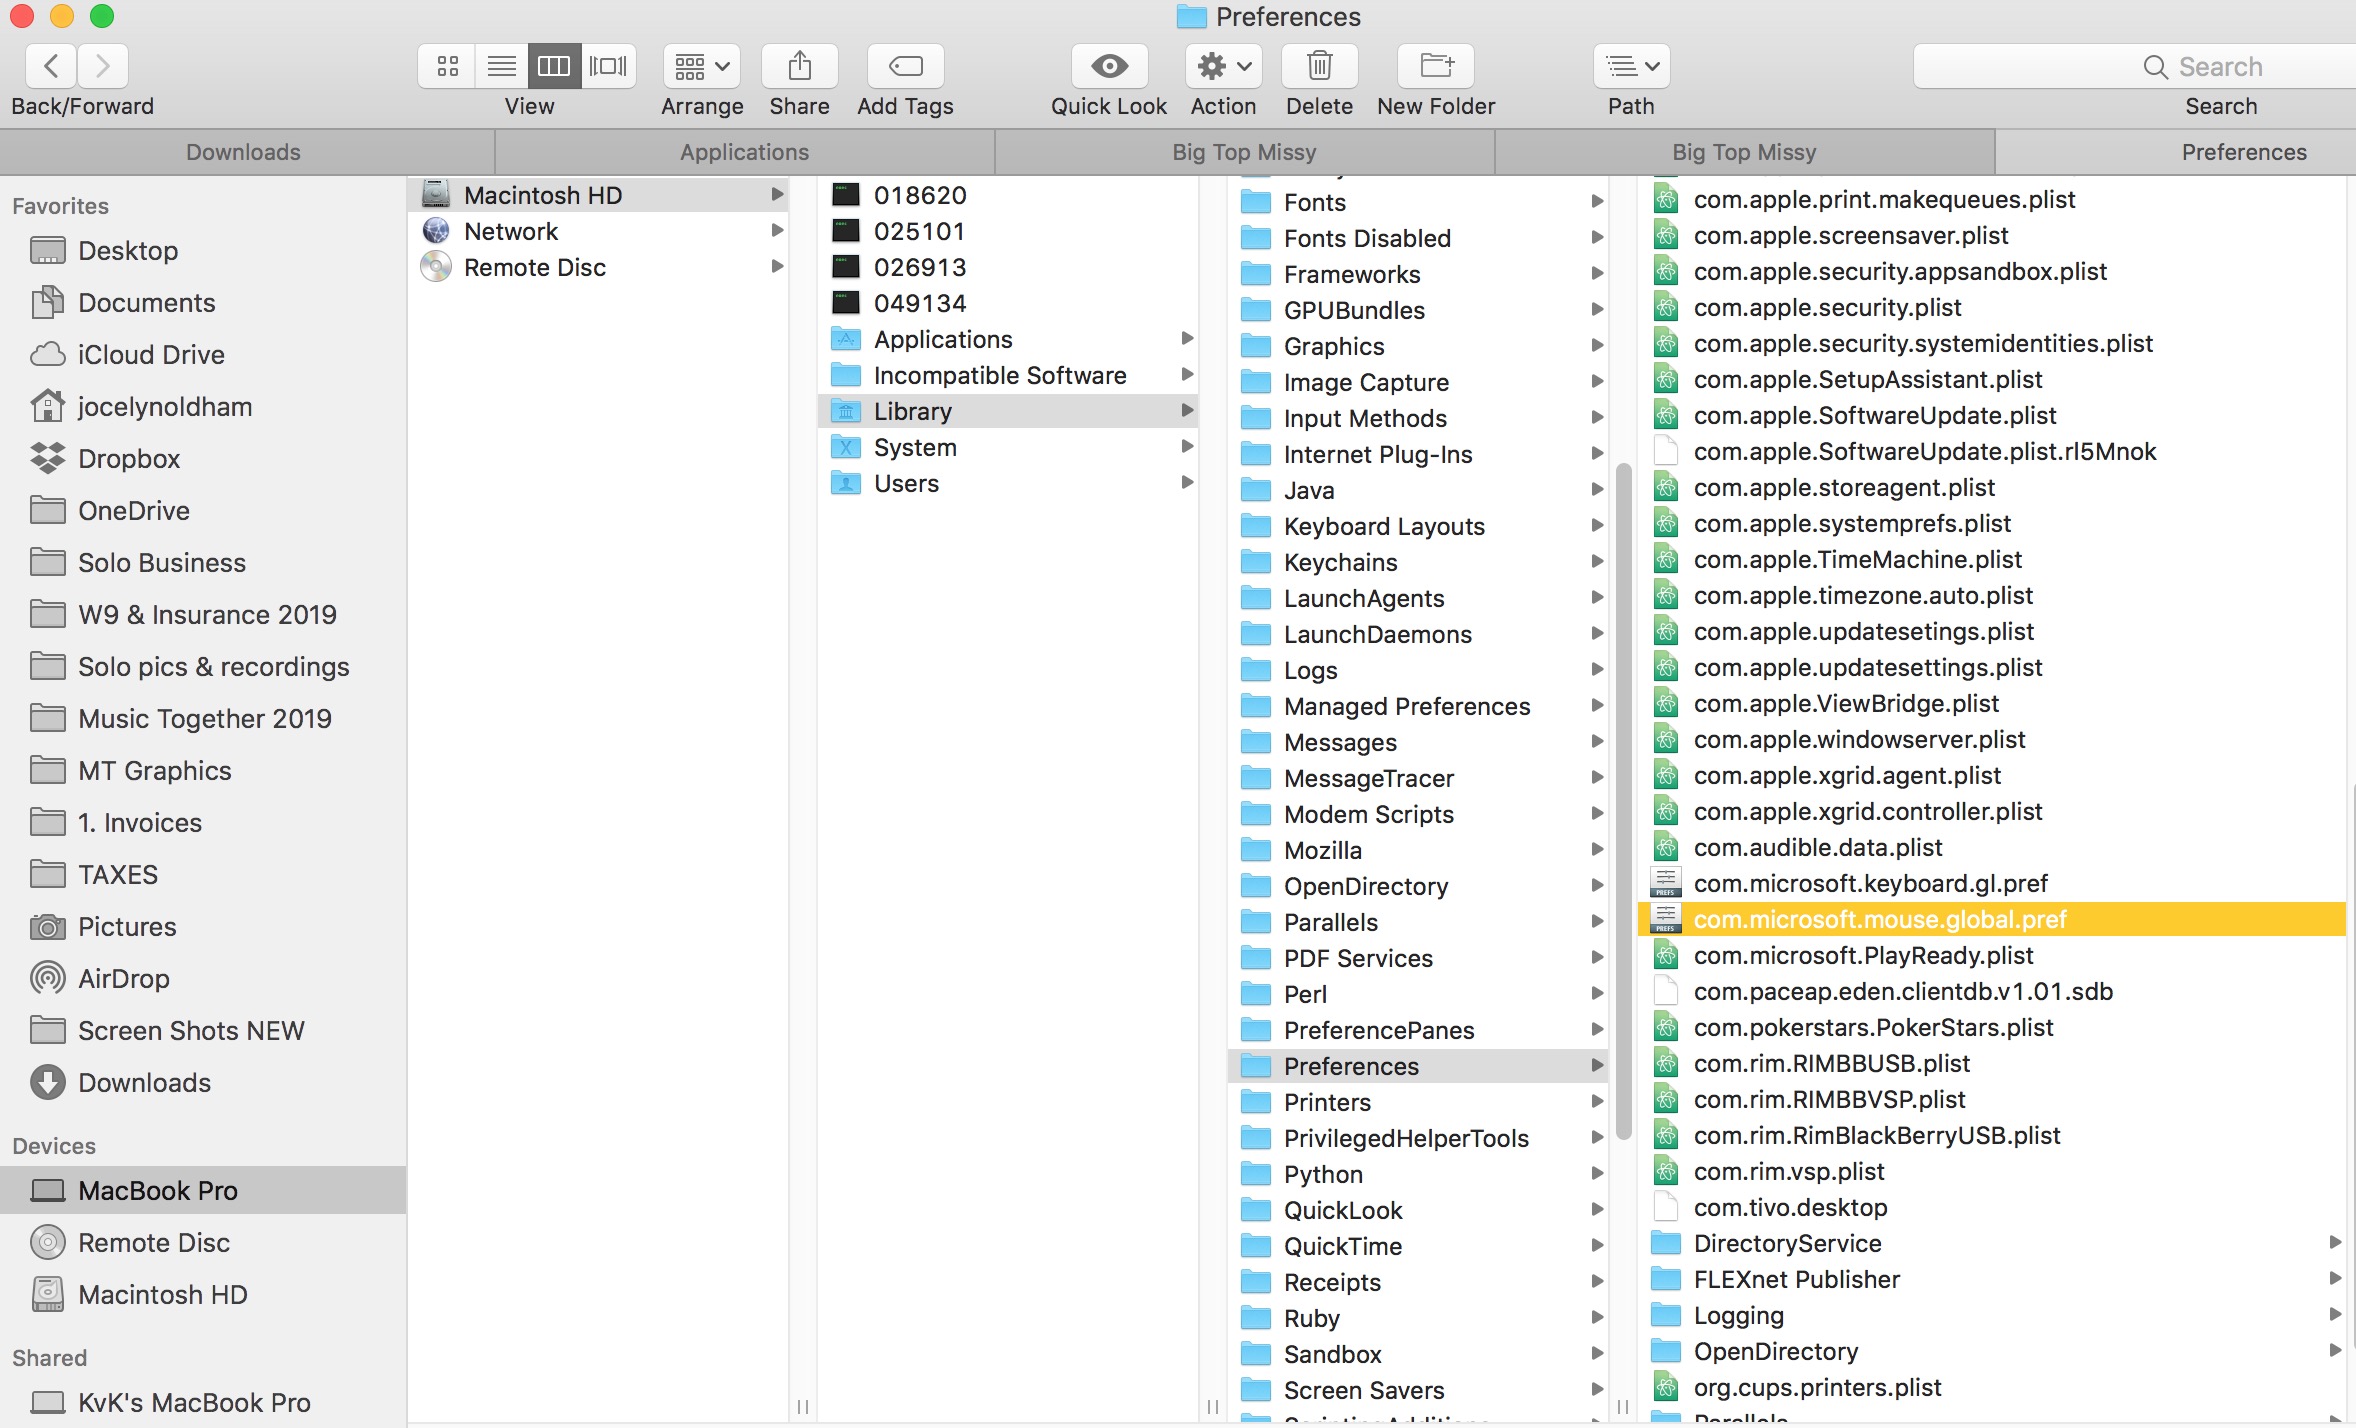2356x1428 pixels.
Task: Open Dropbox in the Favorites sidebar
Action: (129, 458)
